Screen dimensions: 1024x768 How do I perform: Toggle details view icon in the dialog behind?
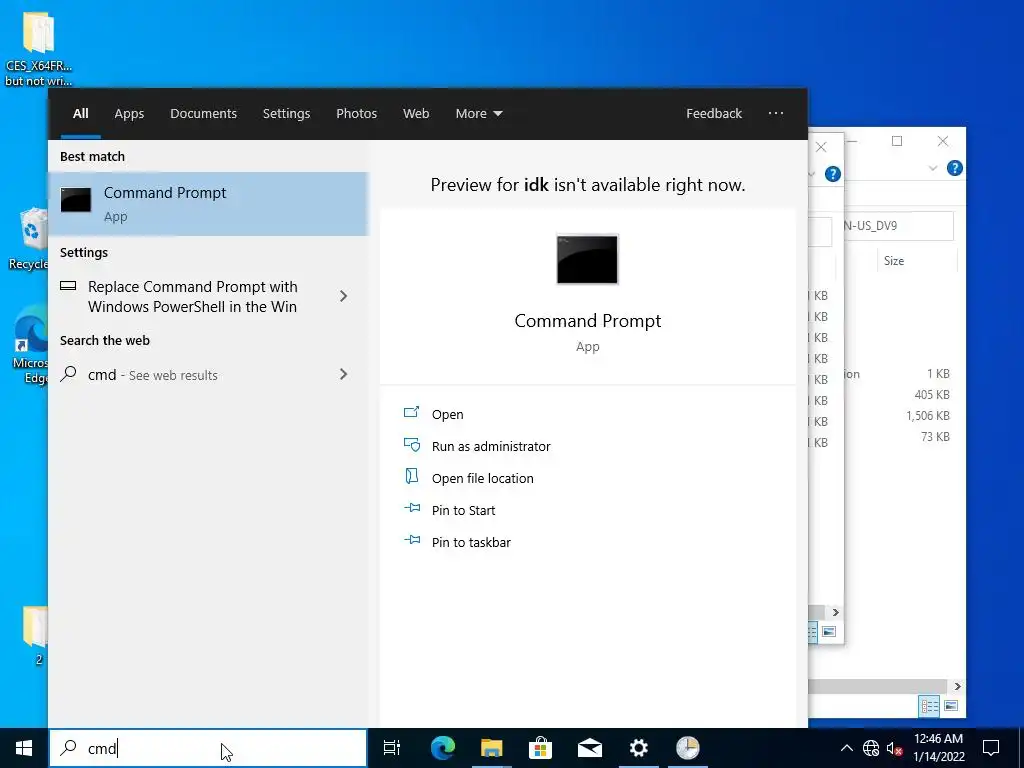[812, 632]
